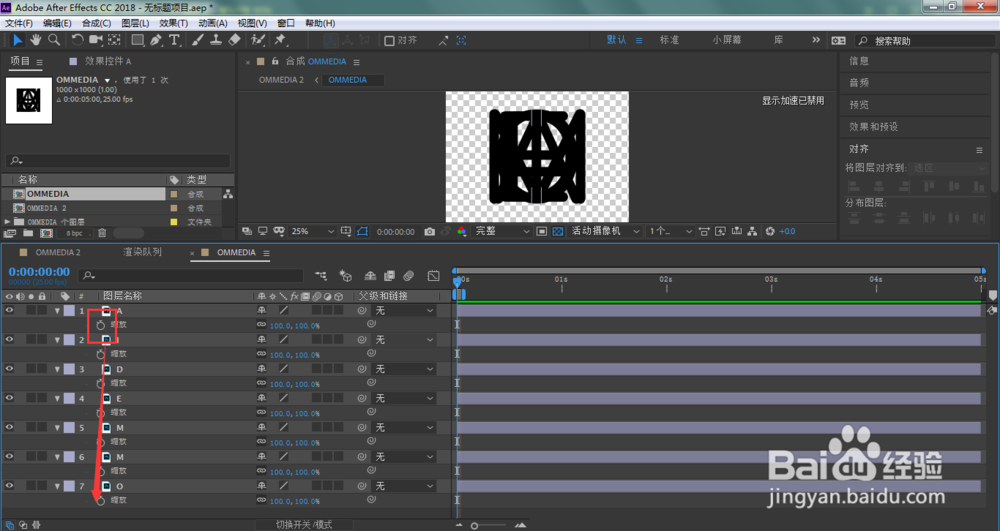Screen dimensions: 1000x531
Task: Click the 8 bpc color depth button
Action: [x=75, y=233]
